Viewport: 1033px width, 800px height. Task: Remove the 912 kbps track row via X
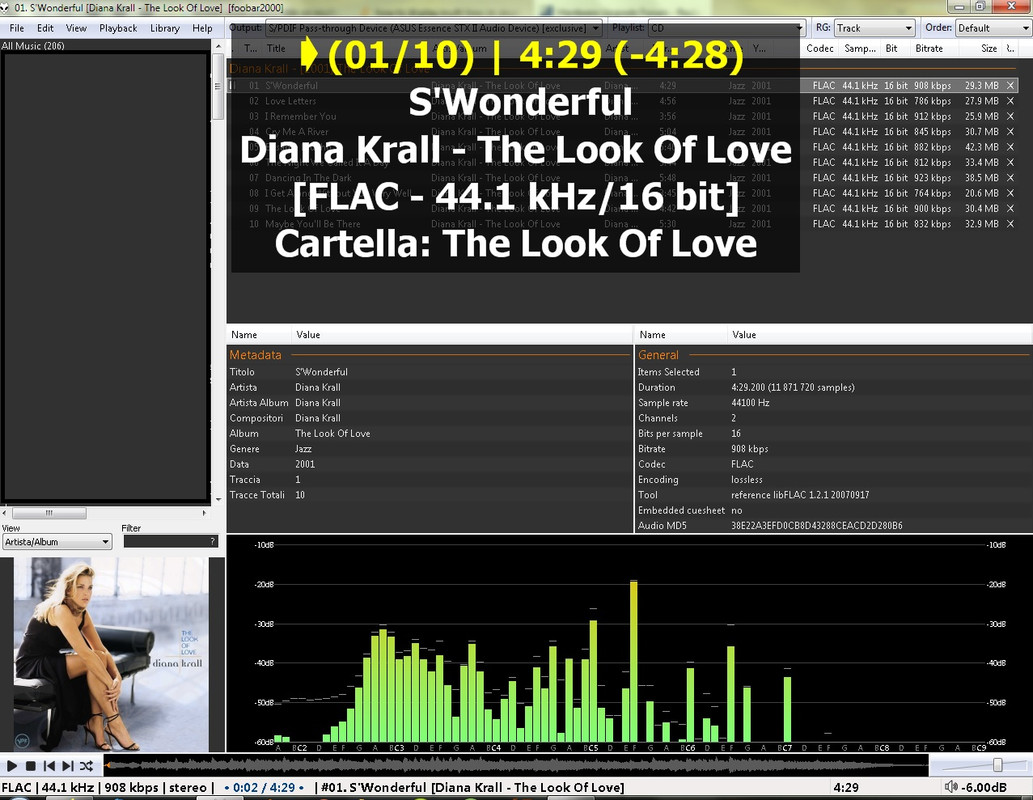(1010, 116)
